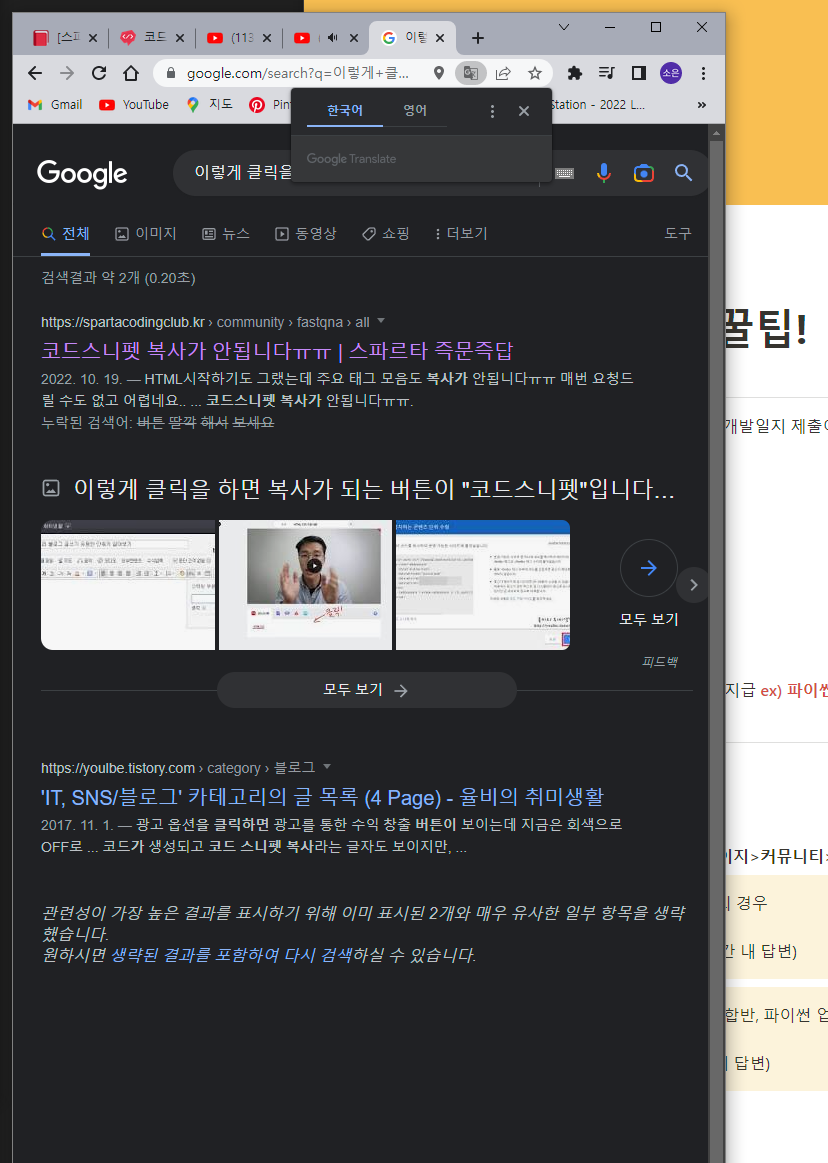This screenshot has width=828, height=1163.
Task: Open the home page icon
Action: [131, 73]
